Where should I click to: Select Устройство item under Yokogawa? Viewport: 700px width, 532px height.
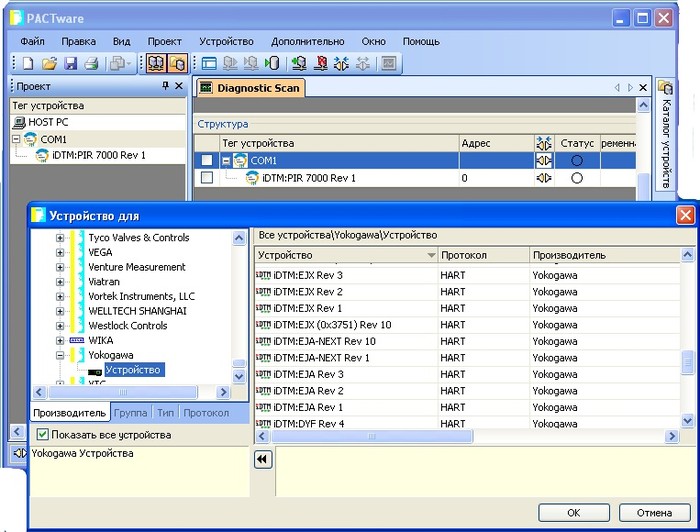pos(133,370)
